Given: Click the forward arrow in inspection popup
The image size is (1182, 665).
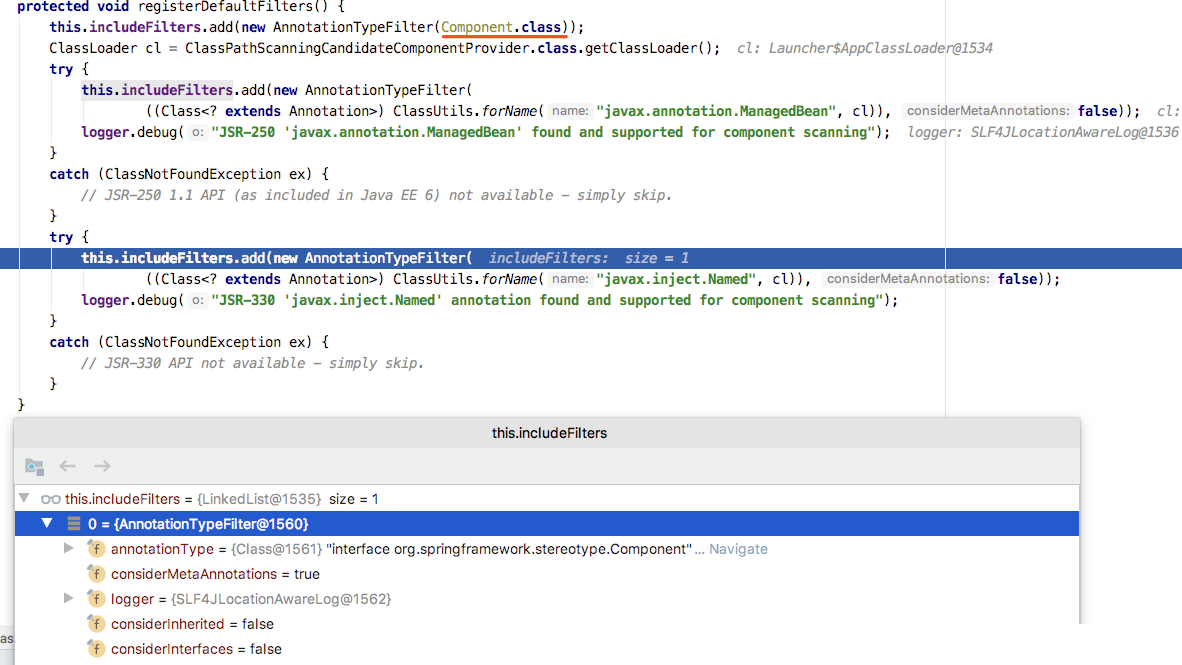Looking at the screenshot, I should tap(102, 466).
